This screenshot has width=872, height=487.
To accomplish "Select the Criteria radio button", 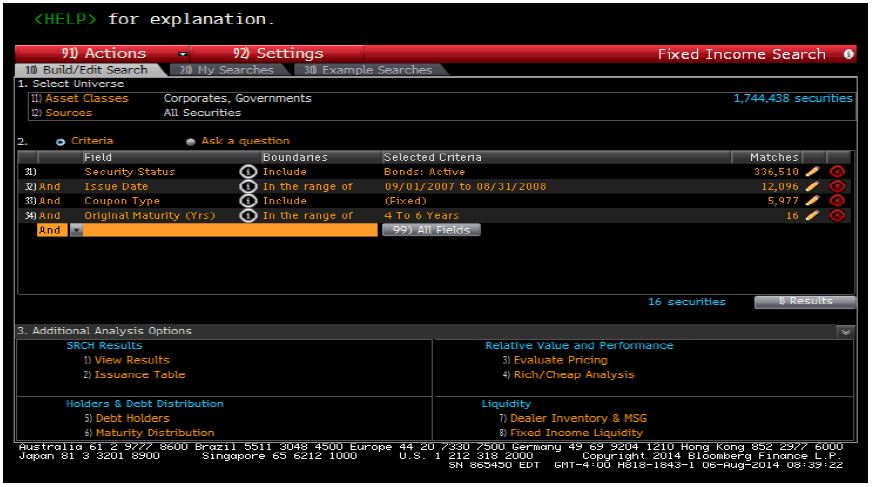I will [61, 141].
